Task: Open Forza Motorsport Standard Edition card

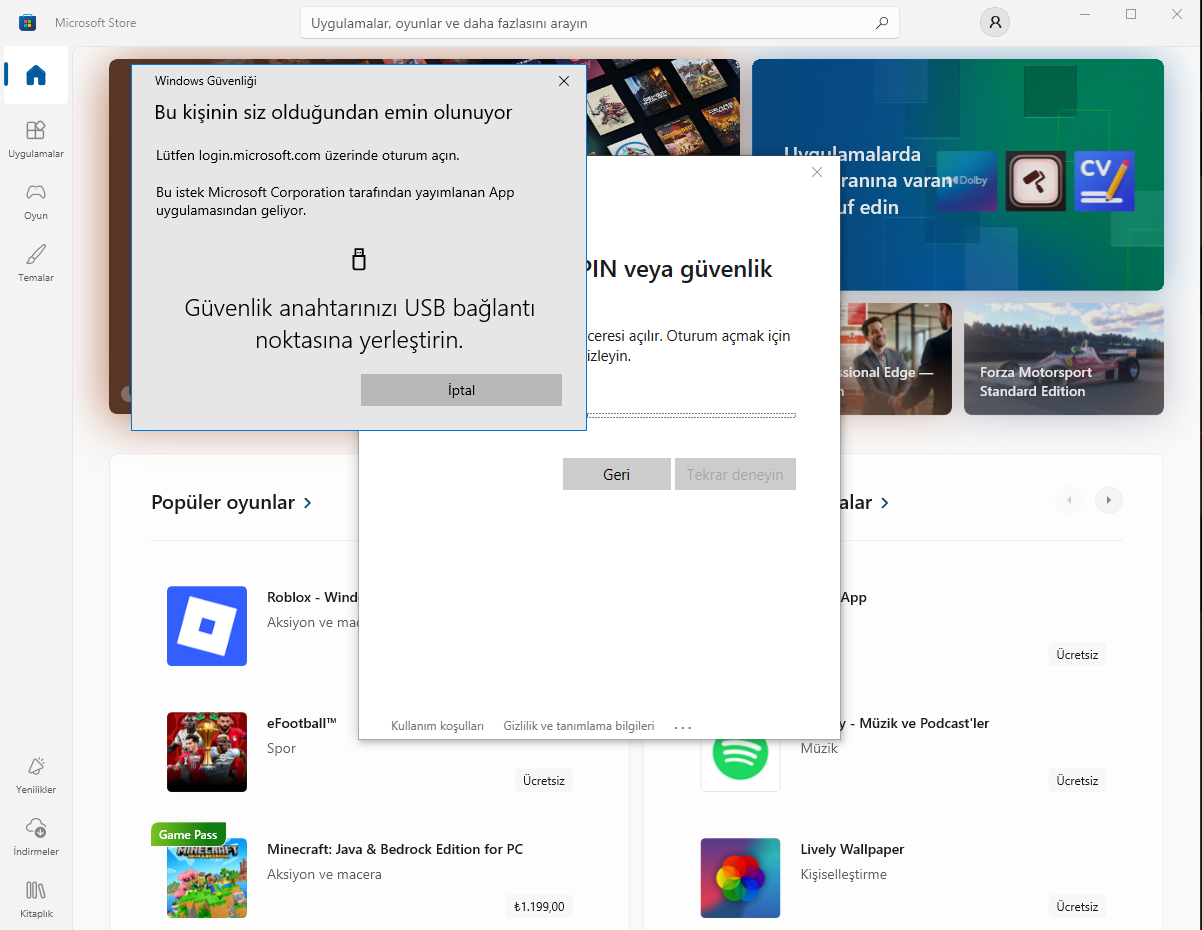Action: [1064, 359]
